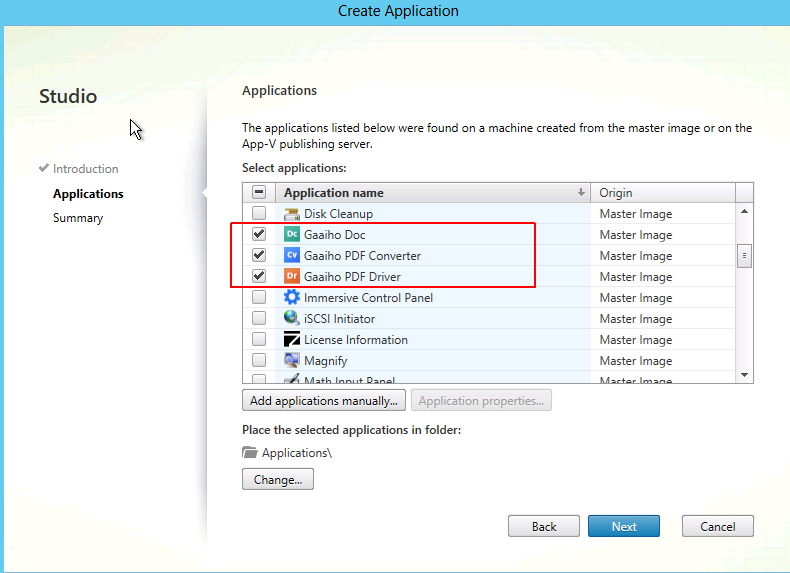Viewport: 790px width, 573px height.
Task: Check the iSCSI Initiator checkbox
Action: [259, 319]
